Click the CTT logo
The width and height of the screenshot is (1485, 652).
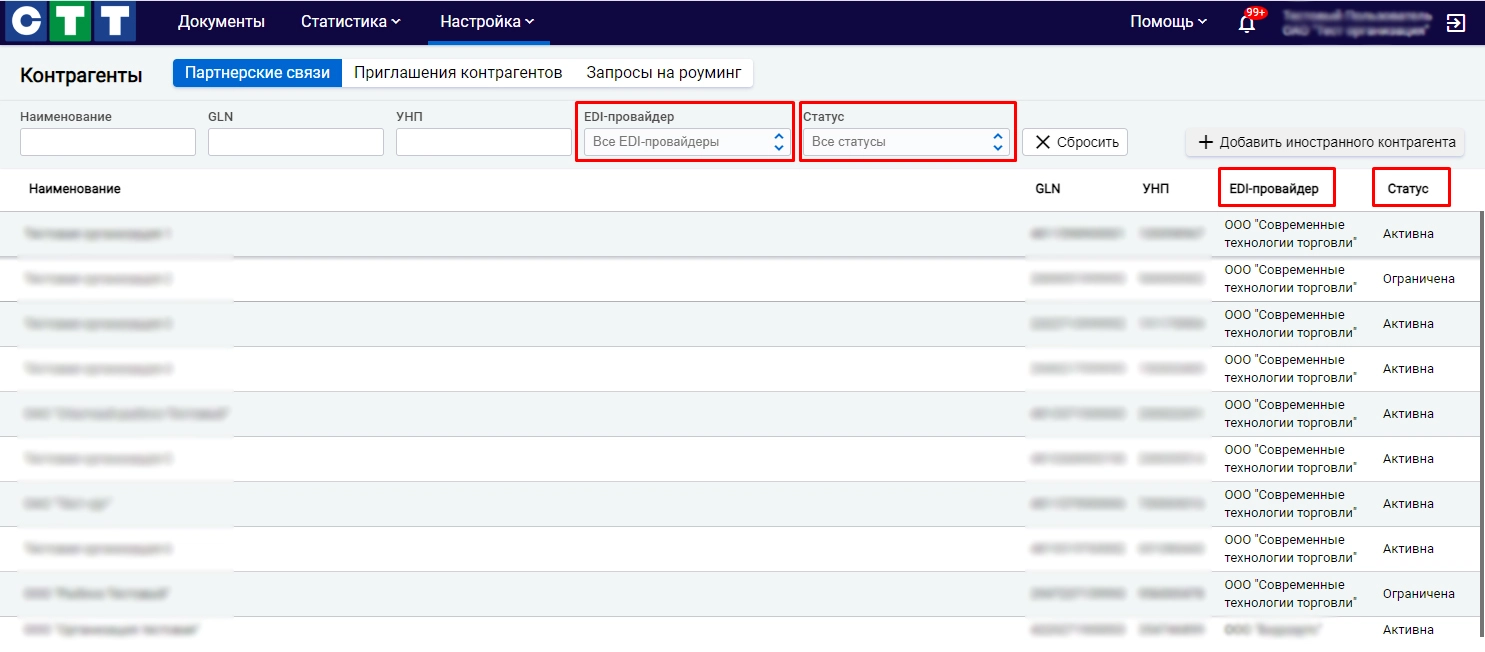click(70, 22)
